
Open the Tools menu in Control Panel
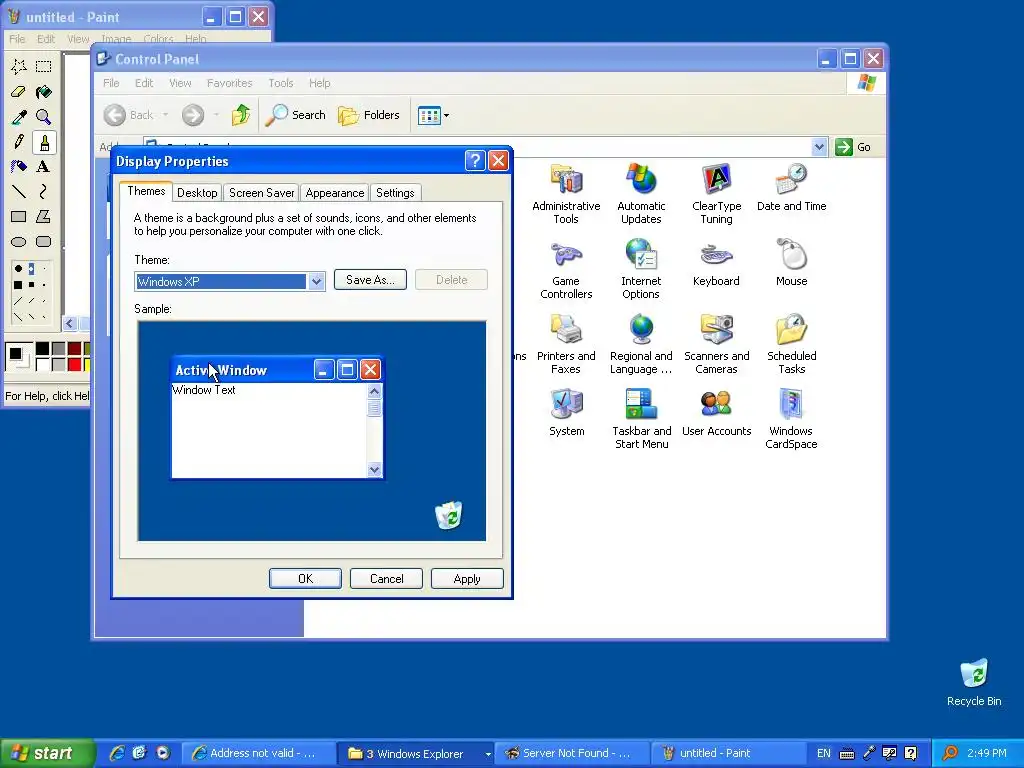coord(281,83)
